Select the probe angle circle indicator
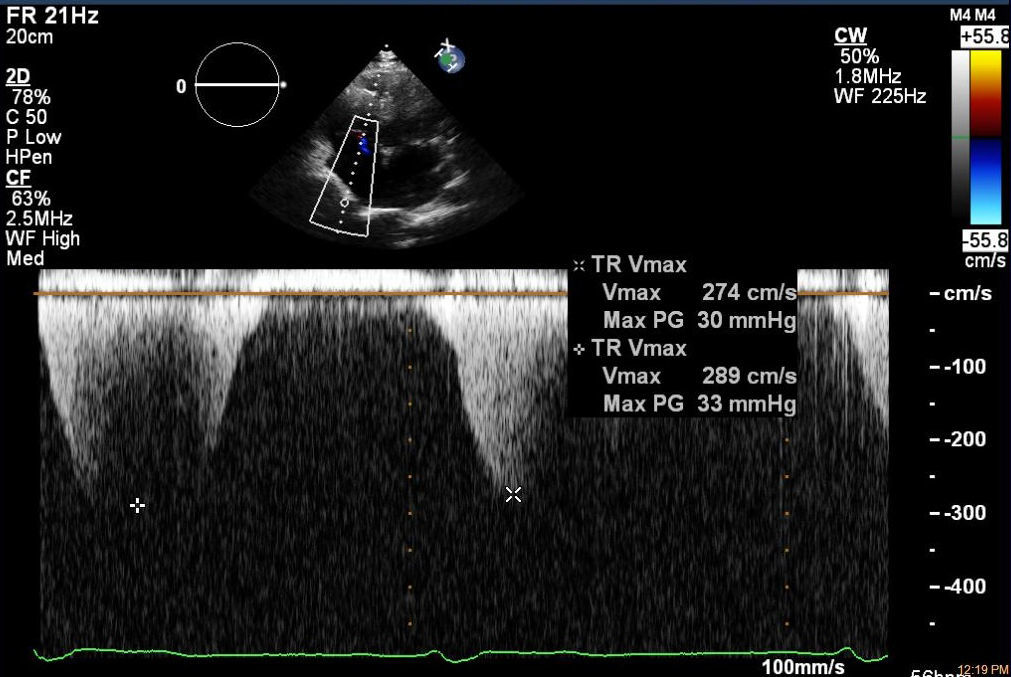 (237, 85)
